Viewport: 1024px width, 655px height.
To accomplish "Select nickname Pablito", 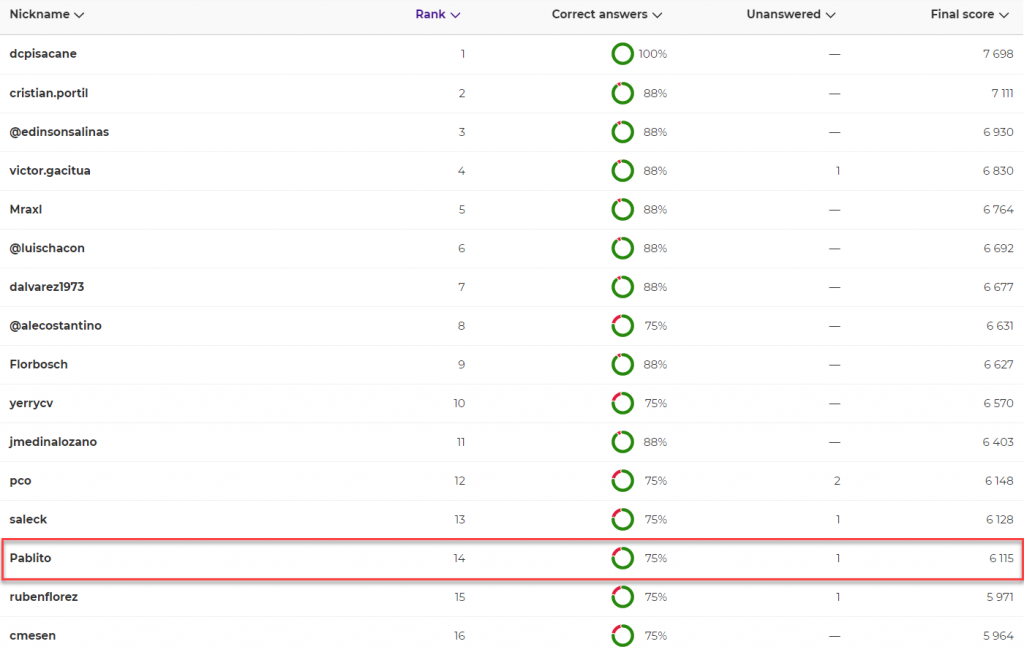I will click(x=31, y=558).
